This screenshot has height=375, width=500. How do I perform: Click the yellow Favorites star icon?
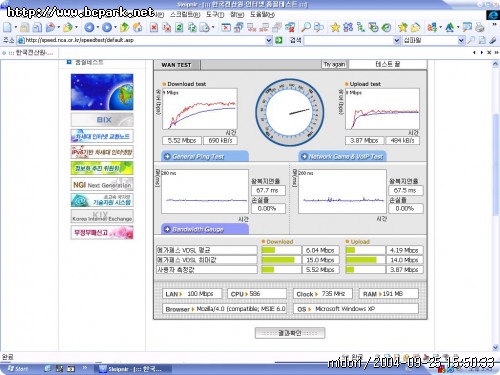click(x=335, y=27)
